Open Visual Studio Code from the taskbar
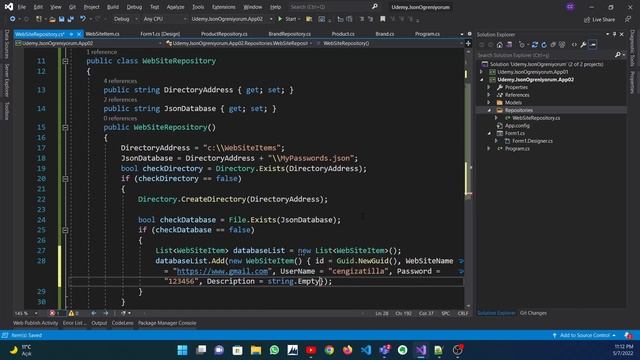The width and height of the screenshot is (640, 360). pyautogui.click(x=366, y=350)
